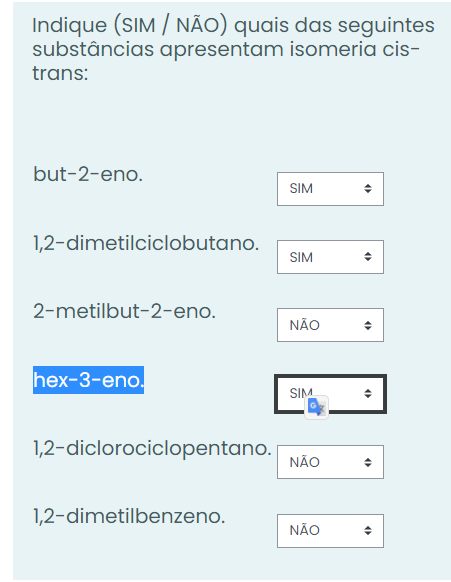Open the 1,2-dimetilciclobutano answer dropdown

click(x=330, y=257)
